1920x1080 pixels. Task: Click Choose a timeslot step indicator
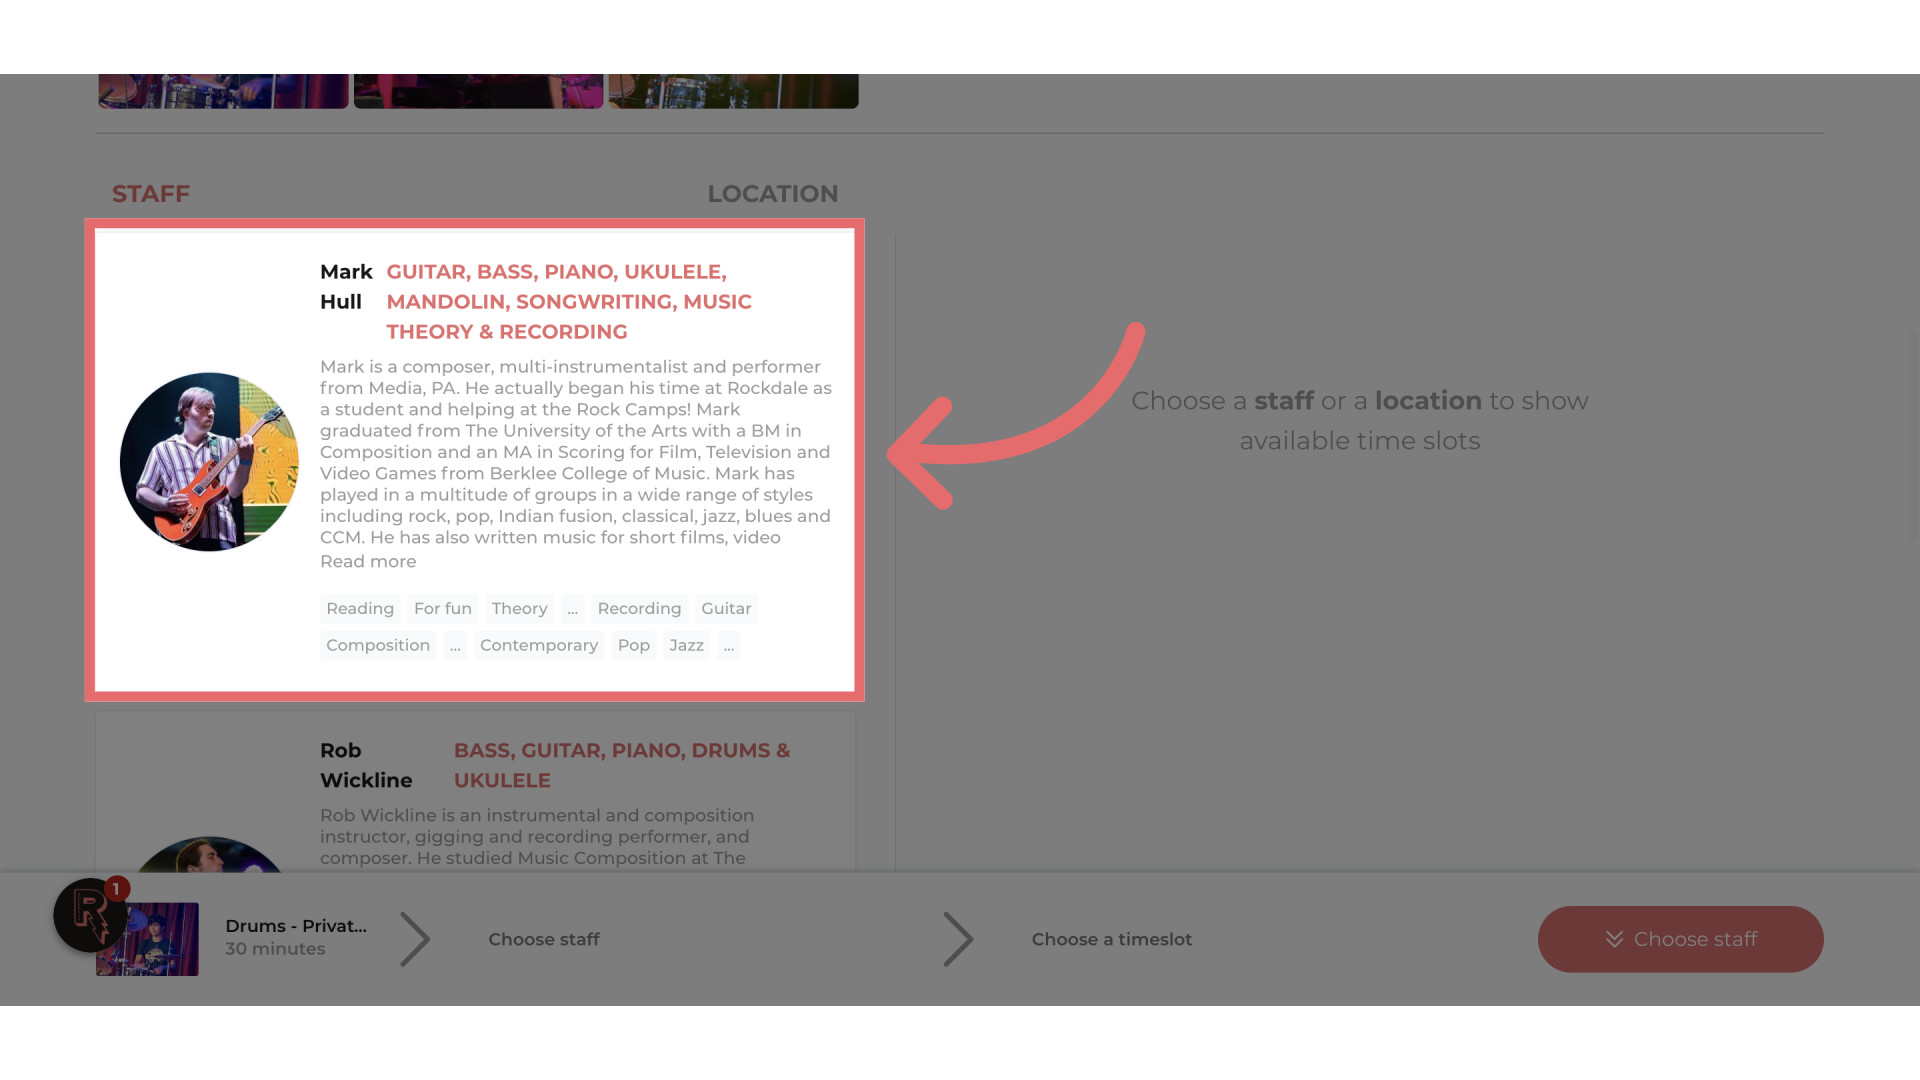[1112, 939]
